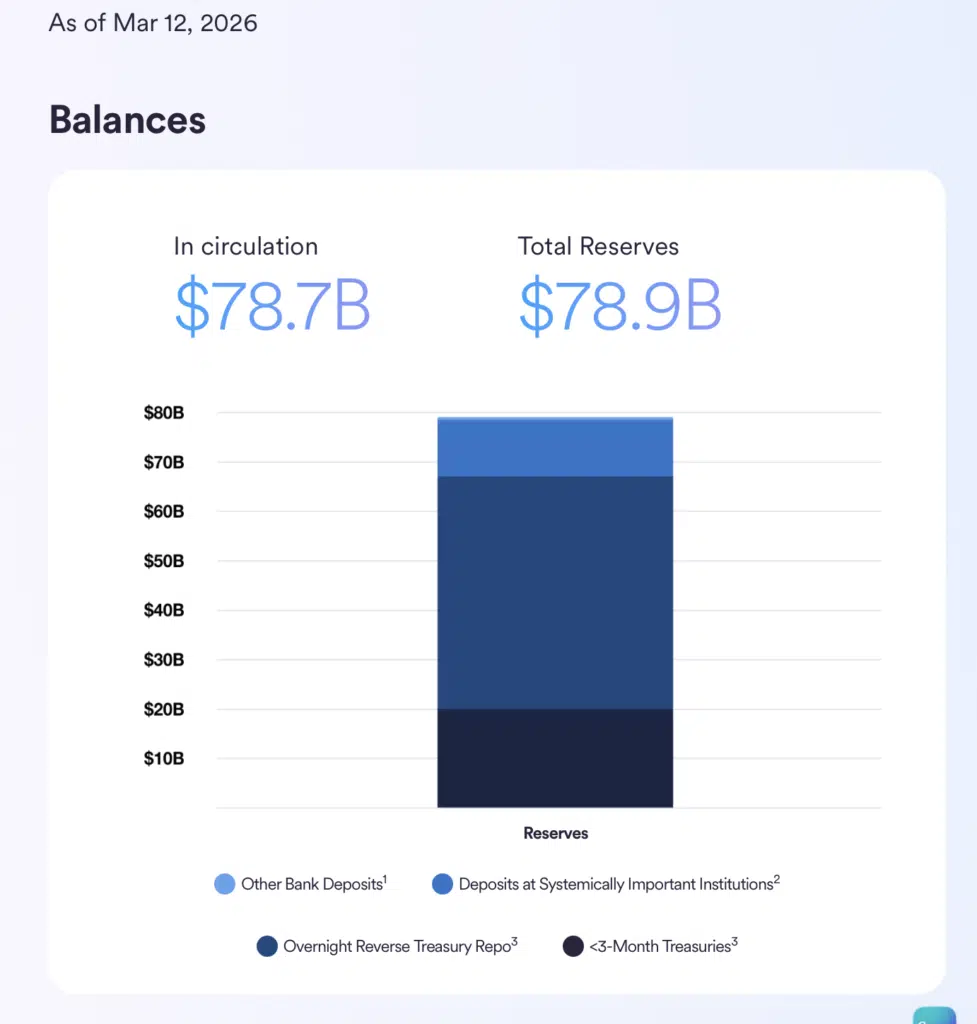The height and width of the screenshot is (1024, 977).
Task: Select the Overnight Reverse Repo bar segment
Action: pos(555,592)
